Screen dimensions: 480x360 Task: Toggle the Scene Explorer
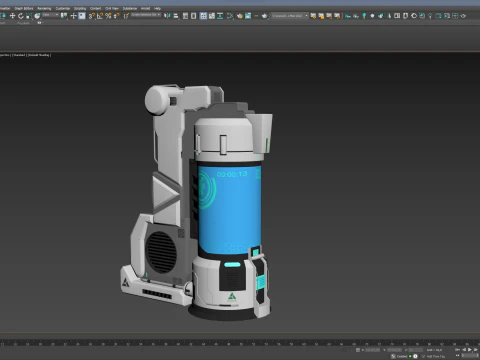185,16
